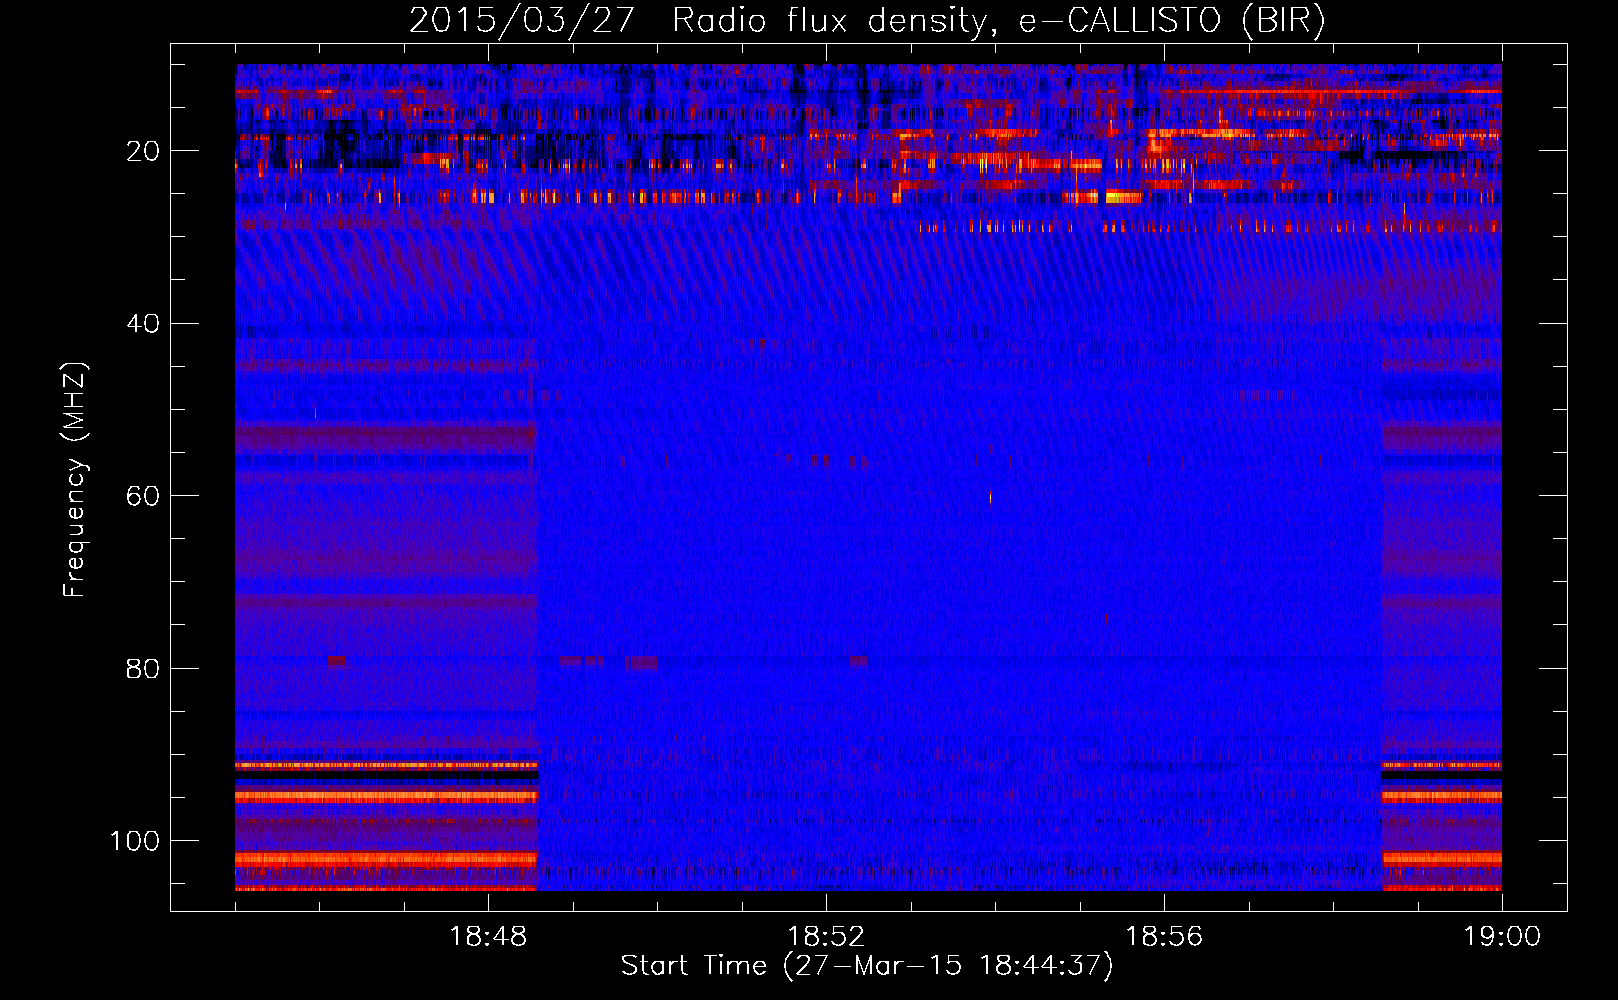This screenshot has height=1000, width=1618.
Task: Click the frequency tick label '40'
Action: 144,324
